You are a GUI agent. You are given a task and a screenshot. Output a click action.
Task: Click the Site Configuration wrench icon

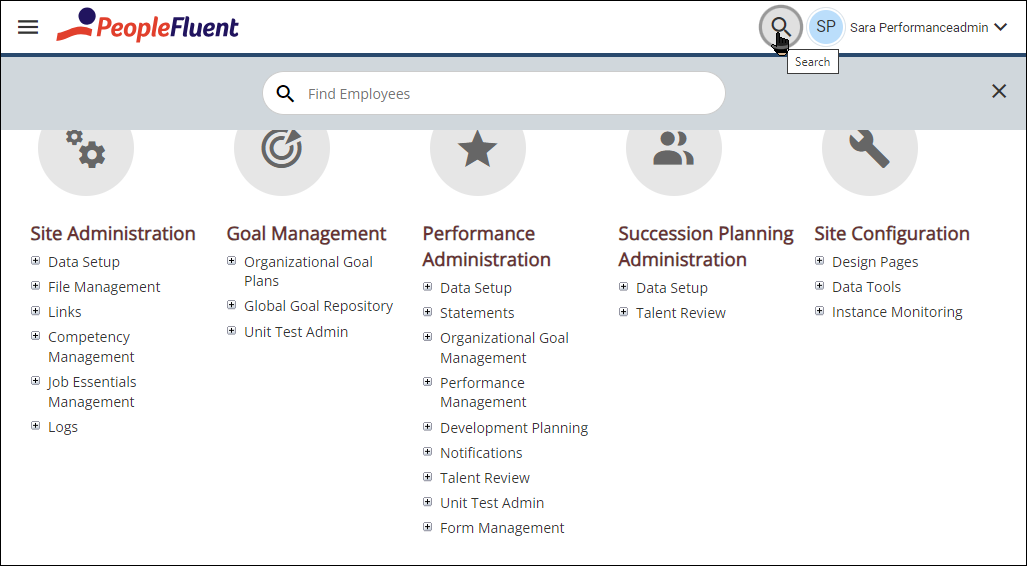[869, 149]
